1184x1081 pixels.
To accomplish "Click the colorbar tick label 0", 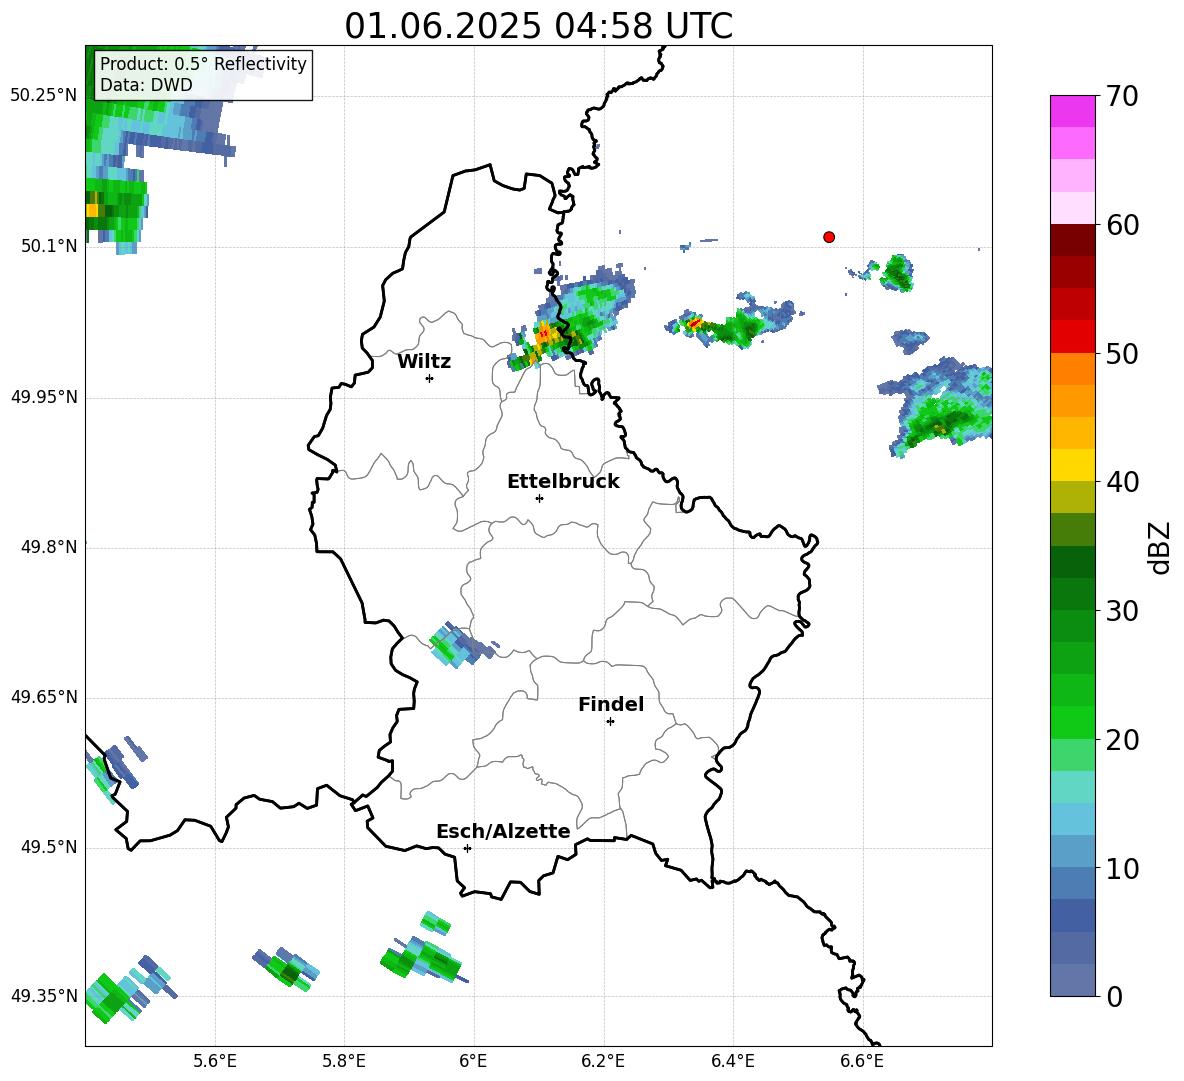I will (x=1114, y=996).
